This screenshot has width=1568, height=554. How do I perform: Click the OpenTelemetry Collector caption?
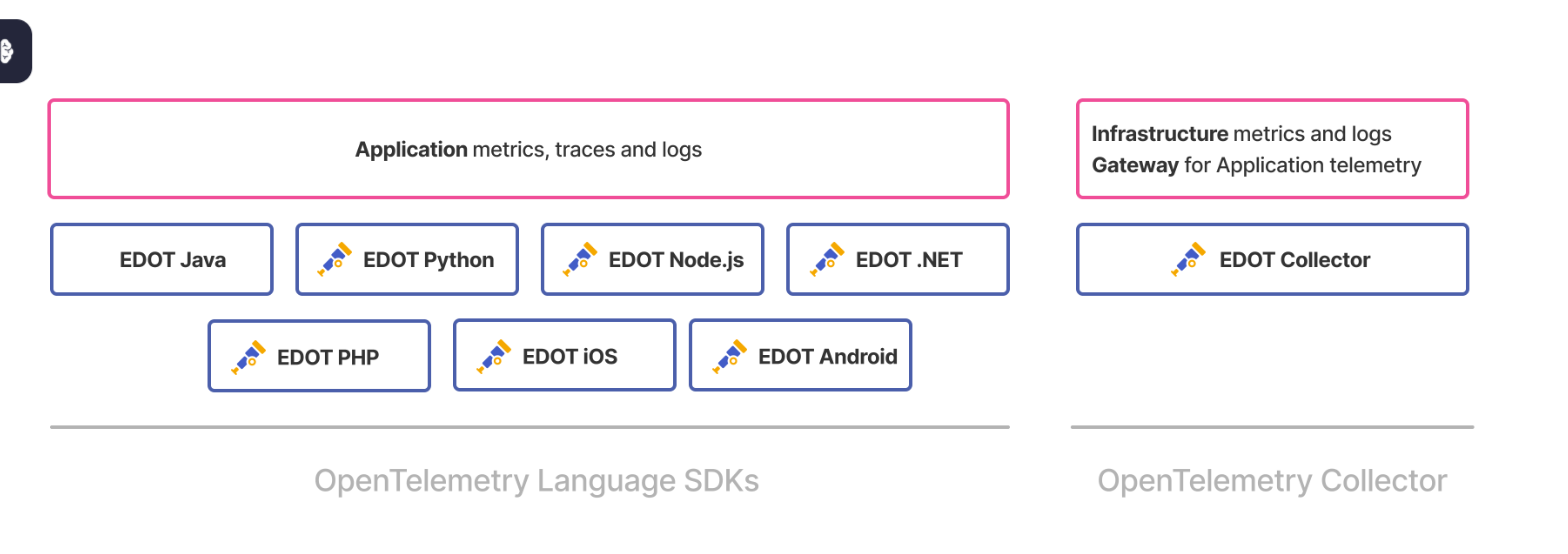1272,481
